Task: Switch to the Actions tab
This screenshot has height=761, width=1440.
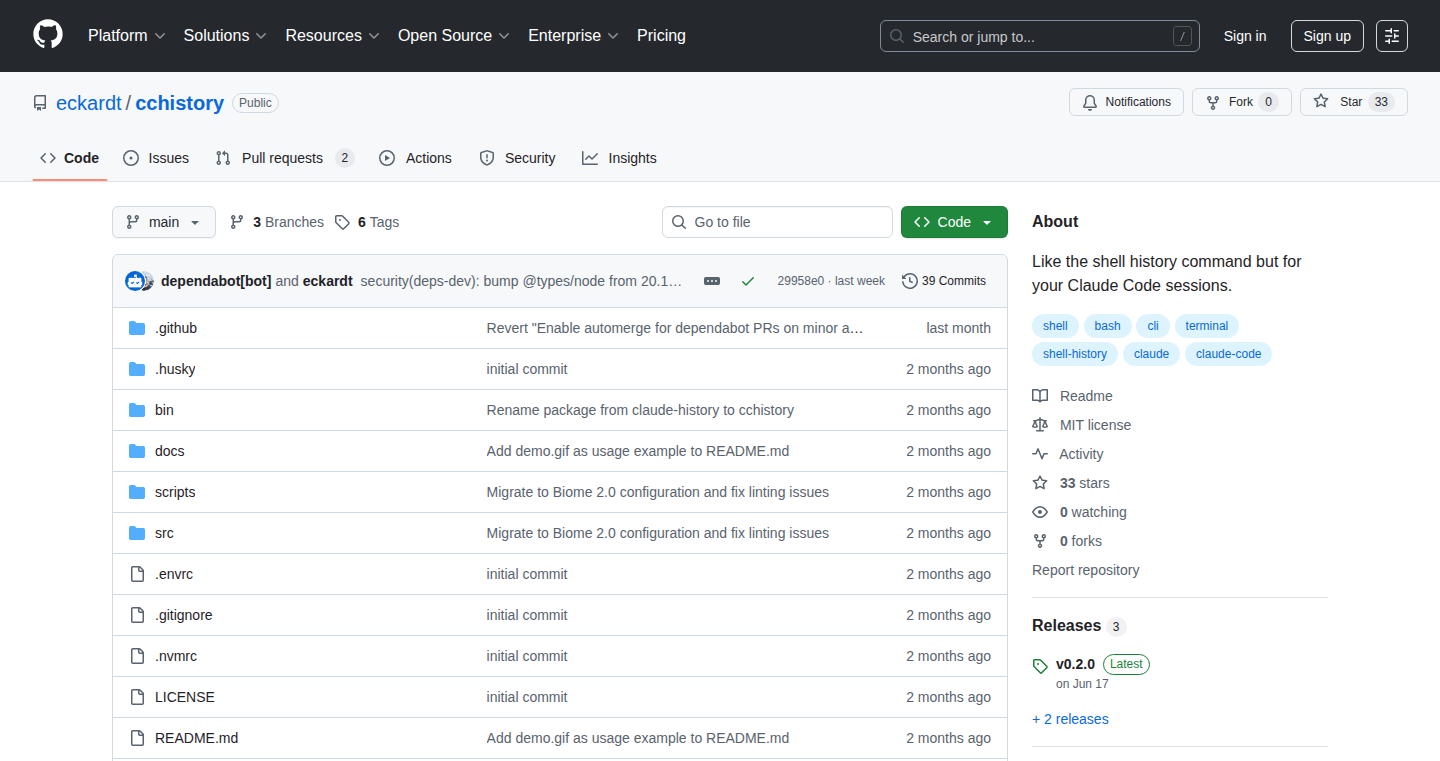Action: (x=416, y=158)
